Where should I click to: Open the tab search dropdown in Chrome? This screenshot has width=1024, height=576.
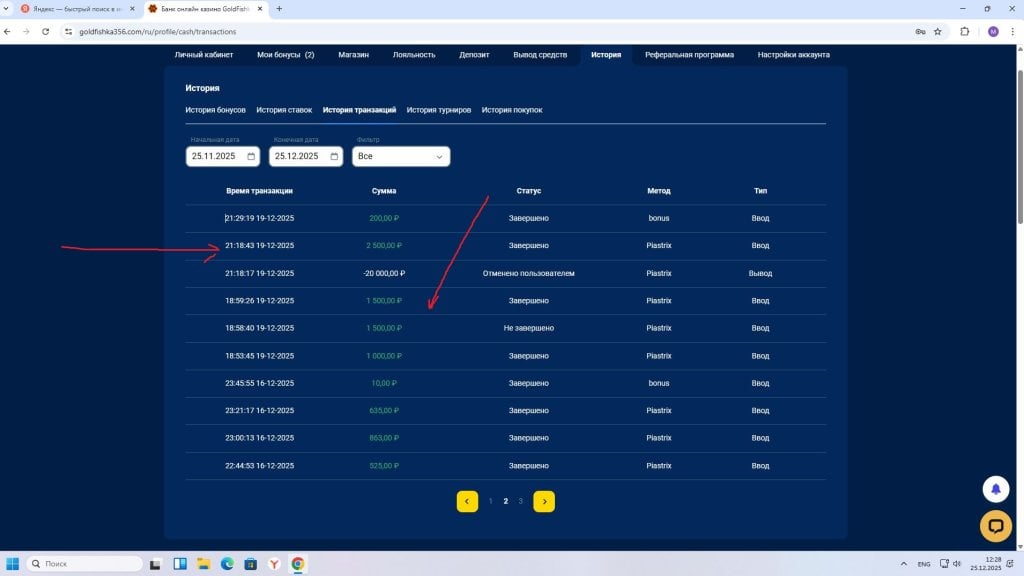click(7, 9)
